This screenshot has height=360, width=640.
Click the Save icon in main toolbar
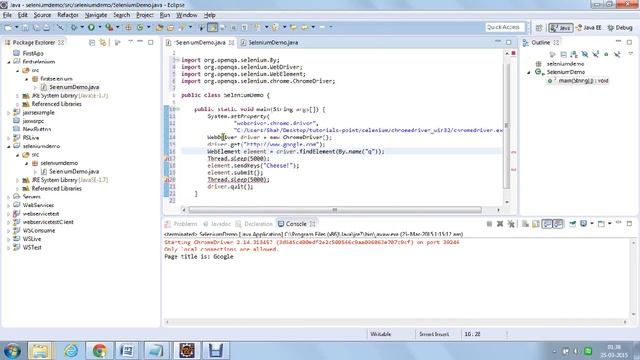(x=25, y=27)
